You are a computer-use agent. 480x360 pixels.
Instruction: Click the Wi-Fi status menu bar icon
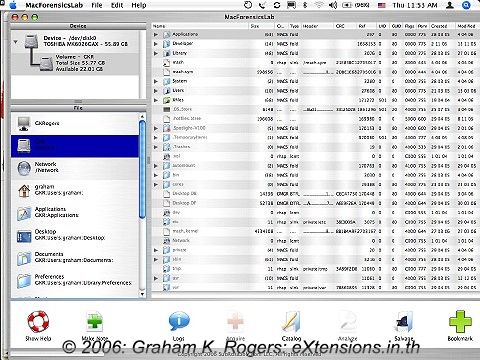pos(319,5)
